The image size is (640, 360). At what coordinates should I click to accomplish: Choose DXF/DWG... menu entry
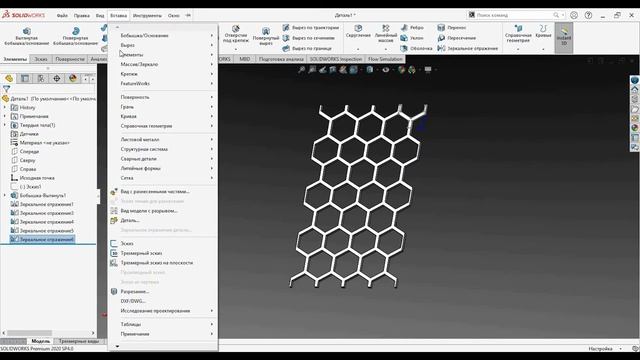click(163, 301)
